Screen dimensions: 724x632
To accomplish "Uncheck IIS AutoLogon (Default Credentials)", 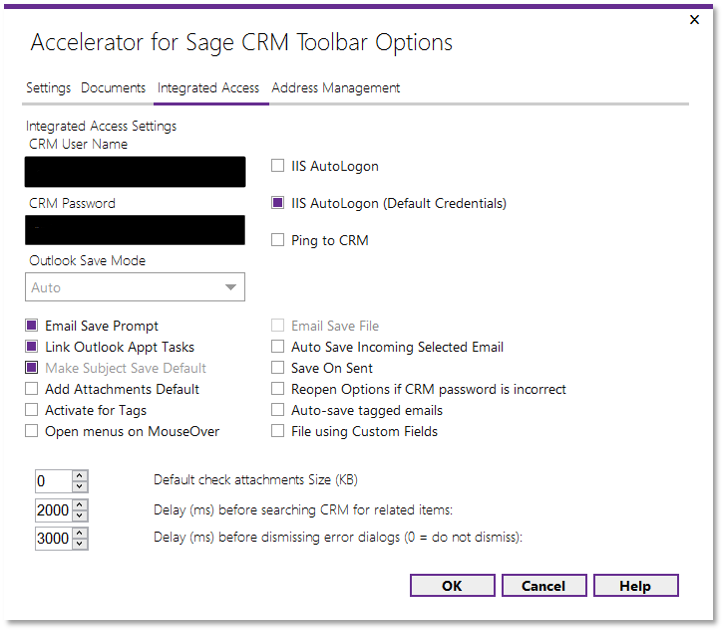I will [278, 203].
